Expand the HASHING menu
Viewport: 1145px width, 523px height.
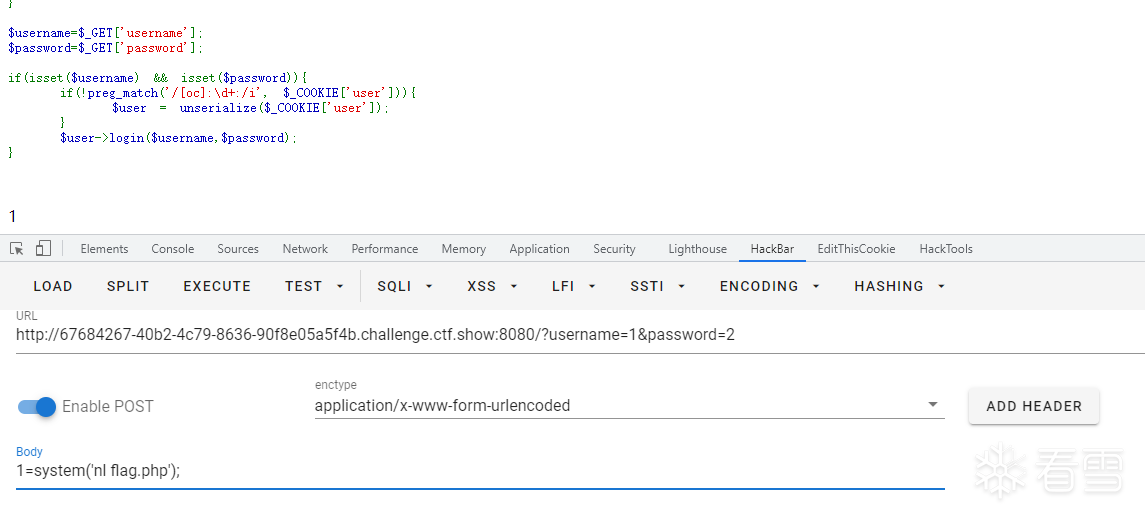(900, 286)
